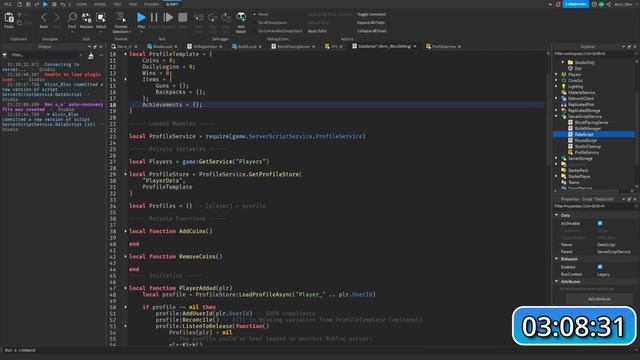Viewport: 640px width, 360px height.
Task: Switch to the TEST ribbon tab
Action: (x=118, y=4)
